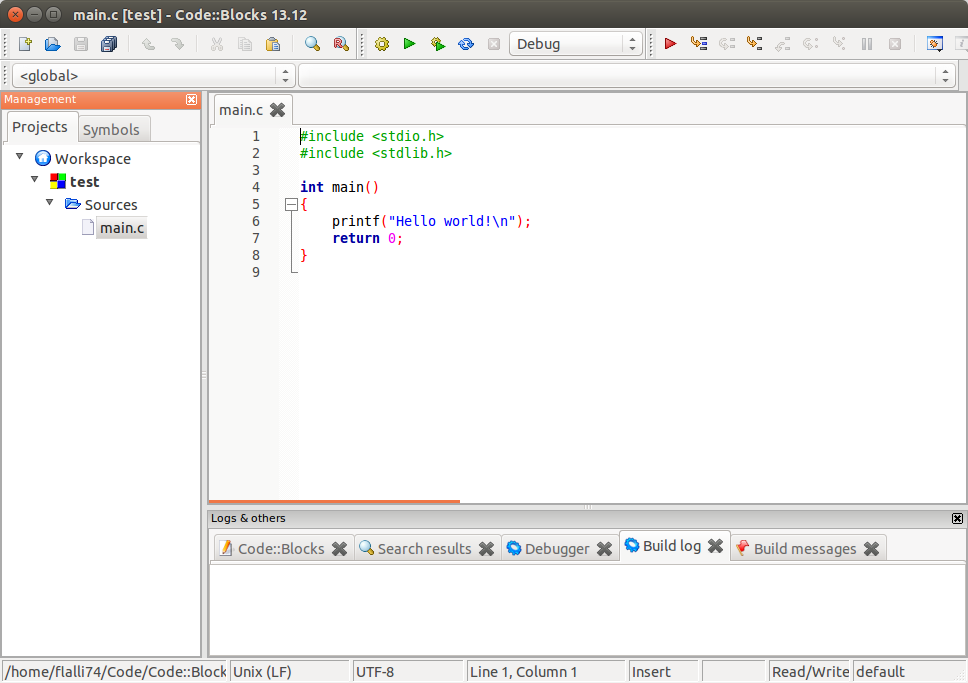Image resolution: width=968 pixels, height=683 pixels.
Task: Close the Build log tab
Action: (x=716, y=546)
